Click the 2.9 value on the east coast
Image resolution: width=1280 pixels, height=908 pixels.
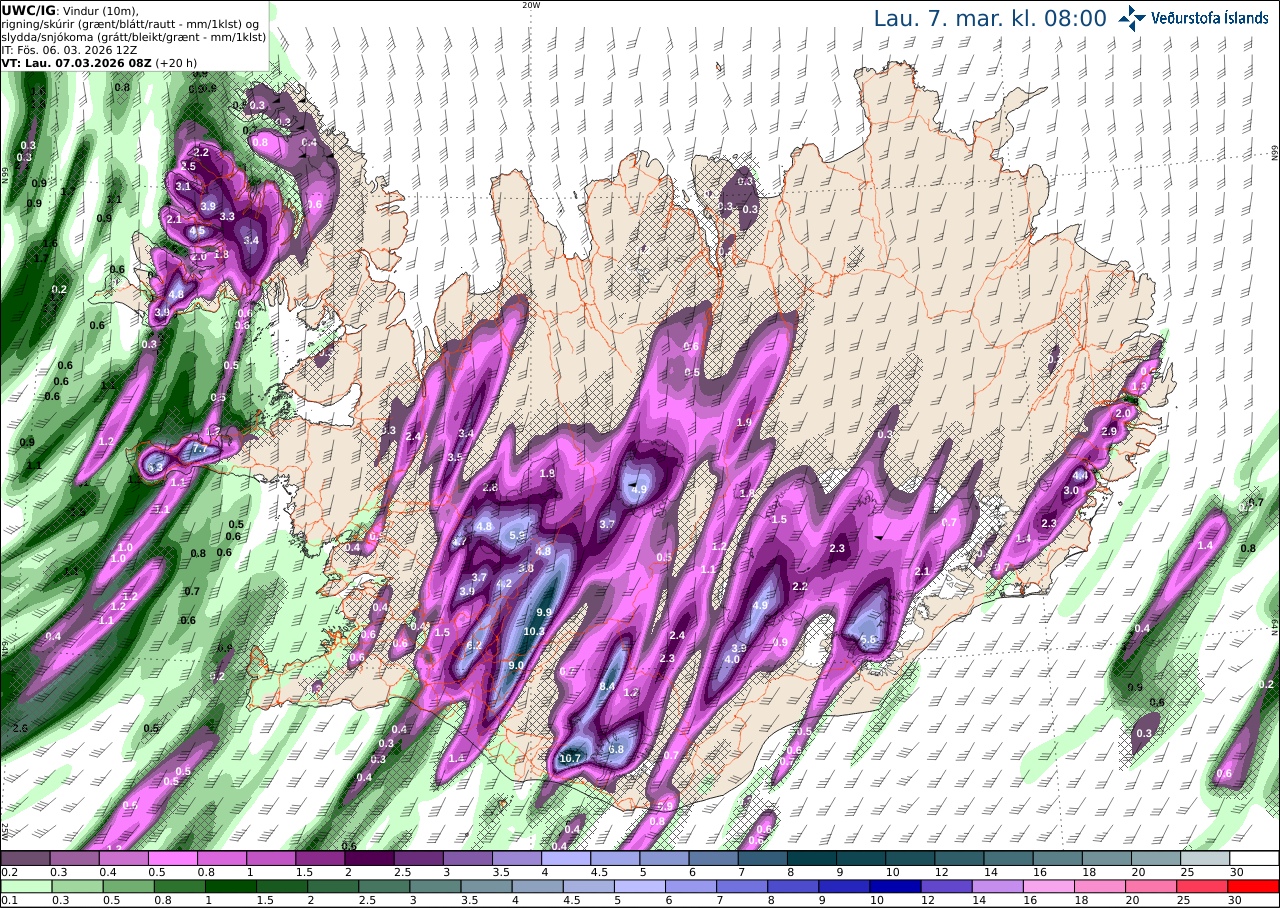pyautogui.click(x=1108, y=431)
